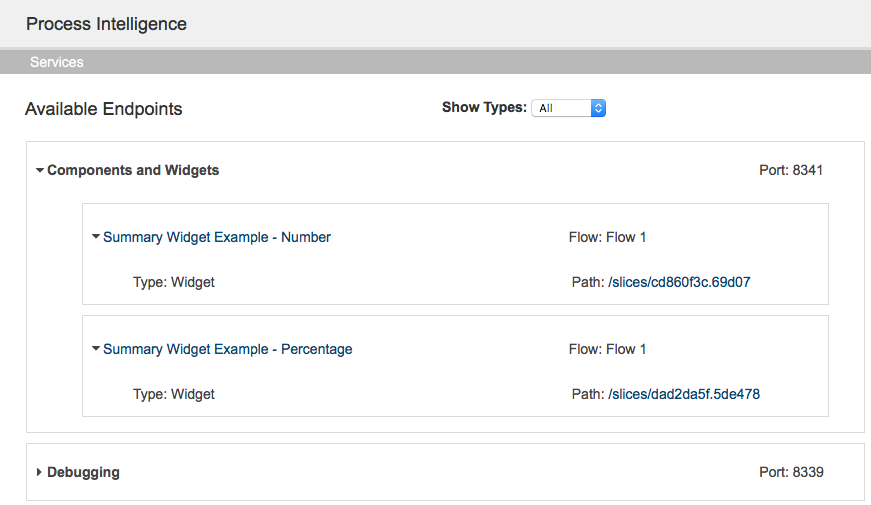Collapse the Summary Widget Example - Number triangle

pos(96,237)
